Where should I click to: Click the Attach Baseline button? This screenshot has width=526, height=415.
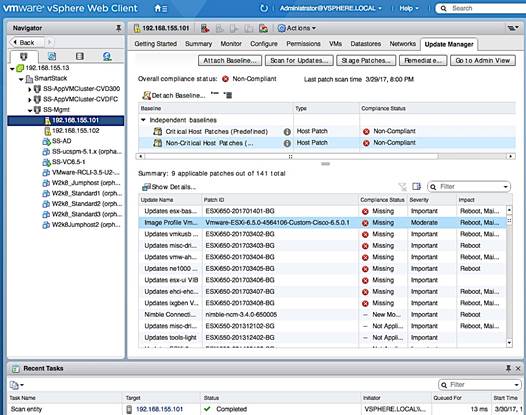click(230, 61)
